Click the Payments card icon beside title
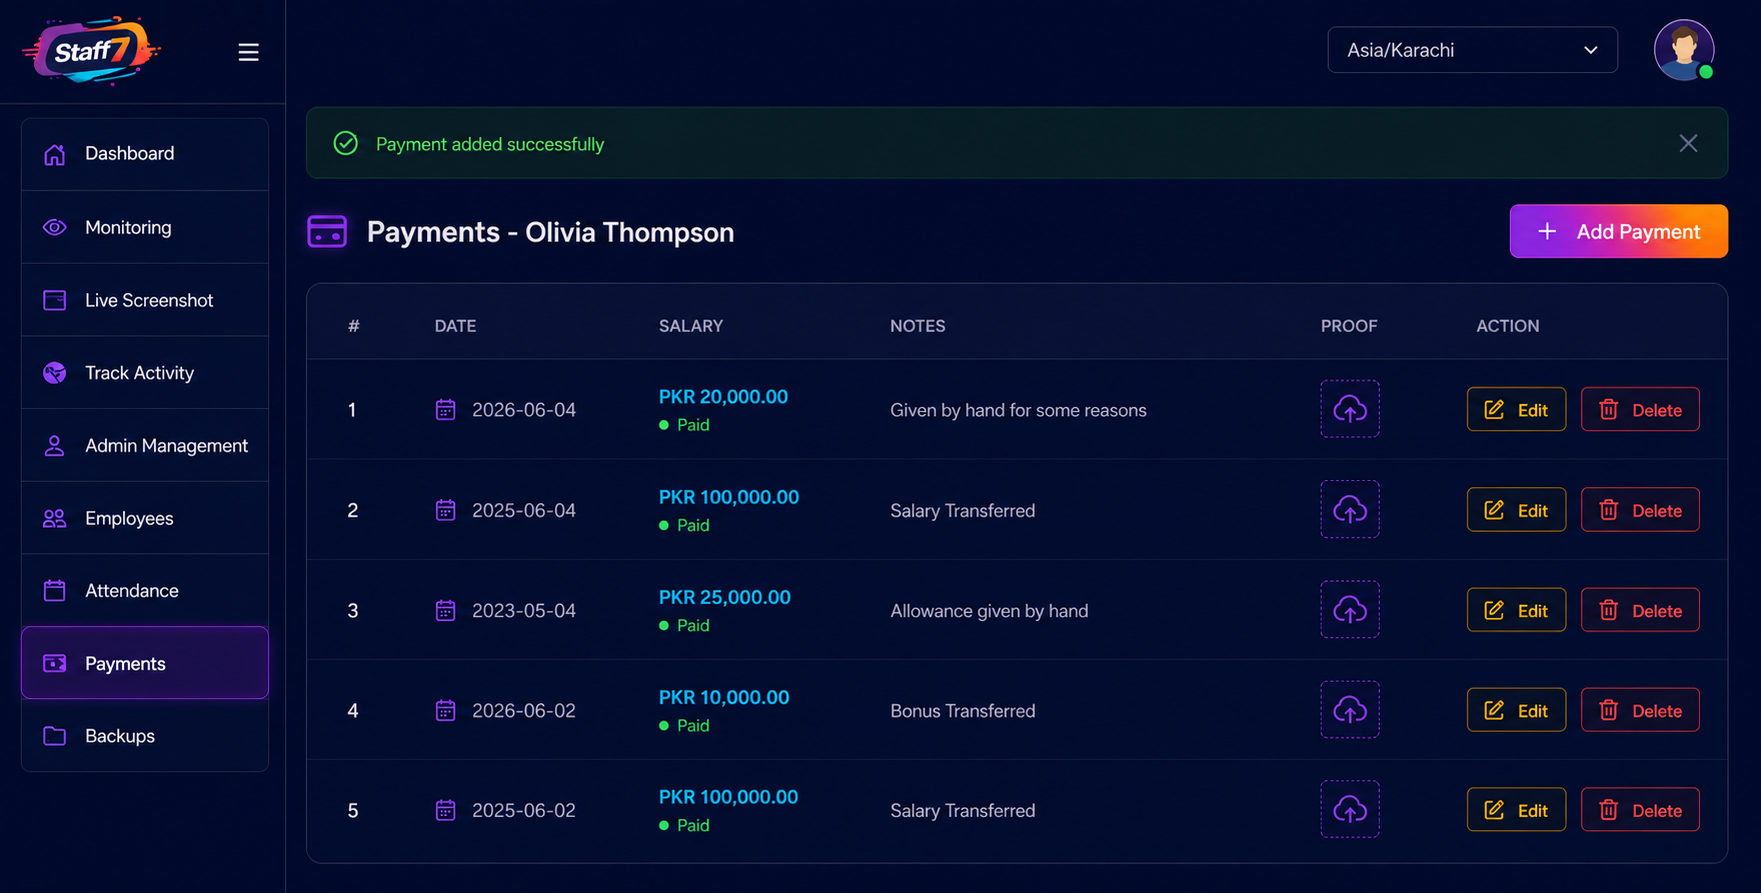1761x893 pixels. click(327, 231)
